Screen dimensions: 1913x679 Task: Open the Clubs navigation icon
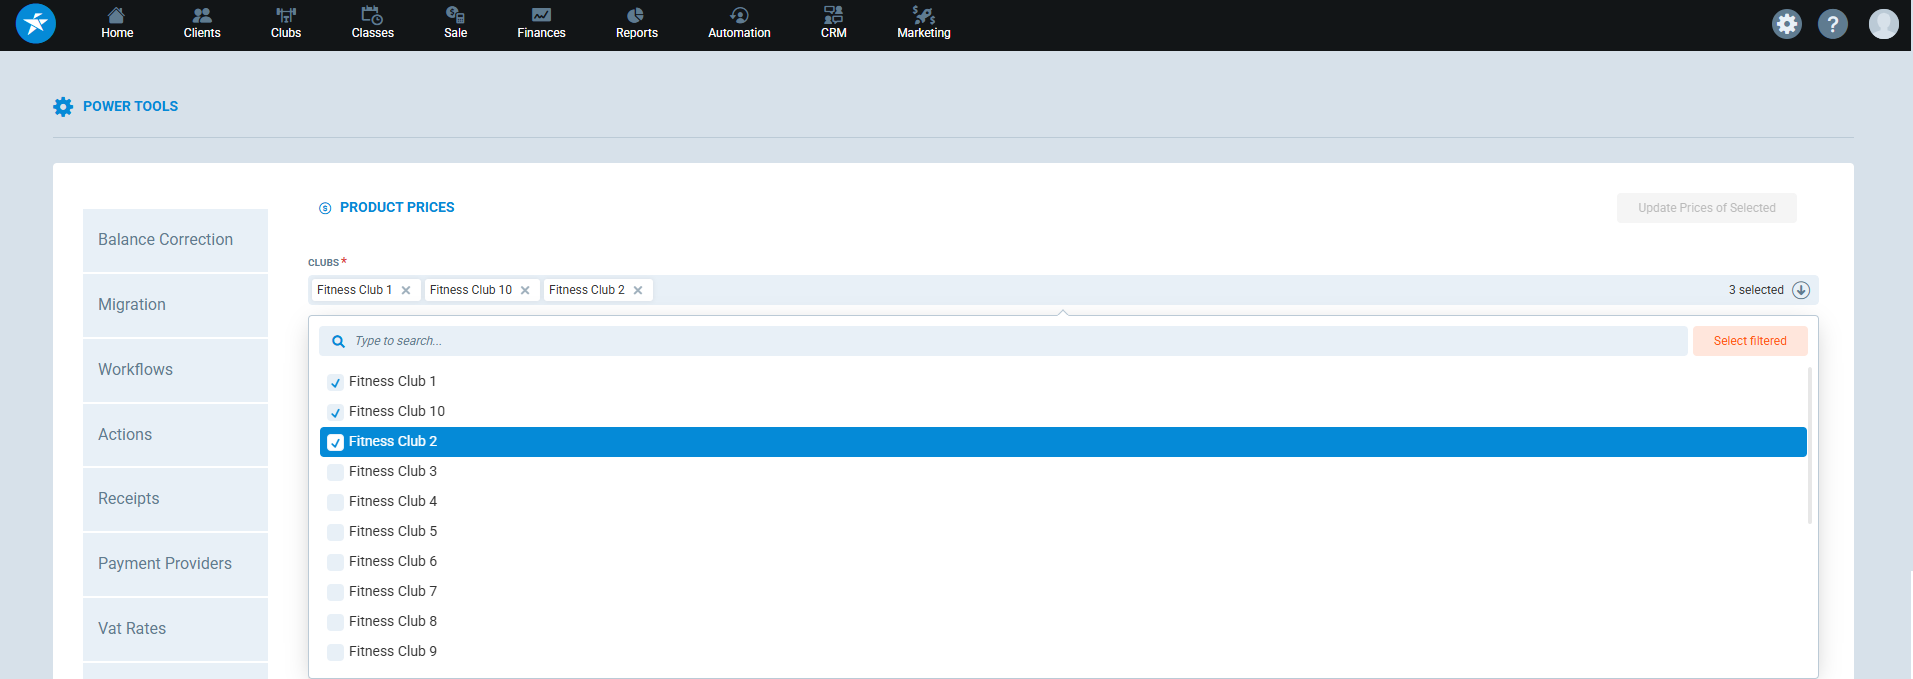pyautogui.click(x=286, y=16)
